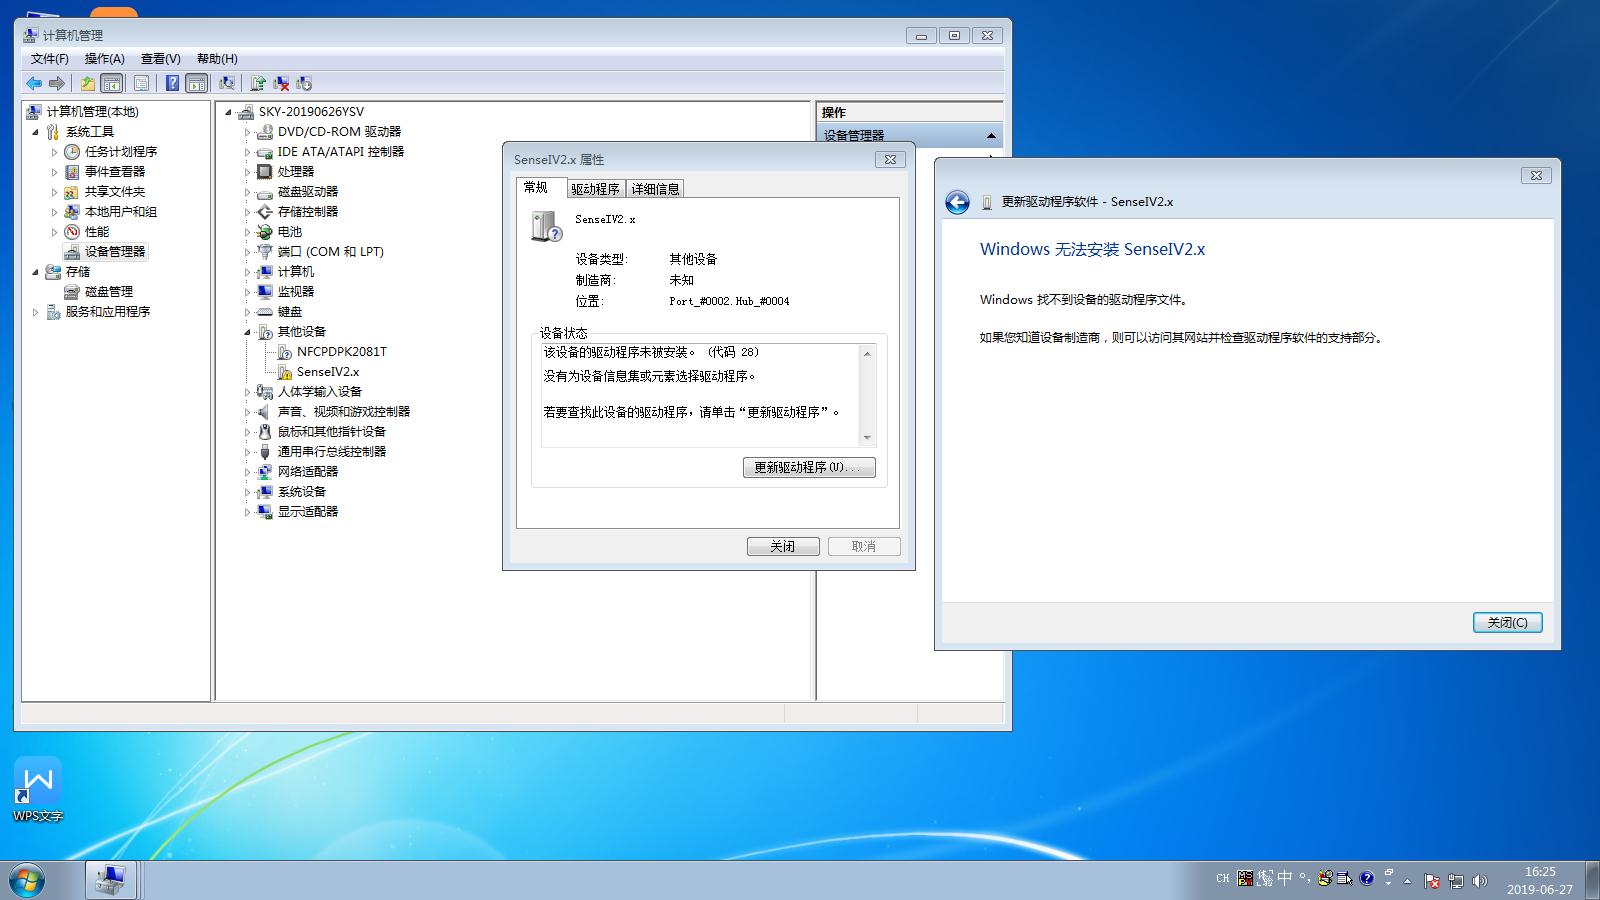Show hidden tray icons with the up arrow
Screen dimensions: 1600x900
1408,881
